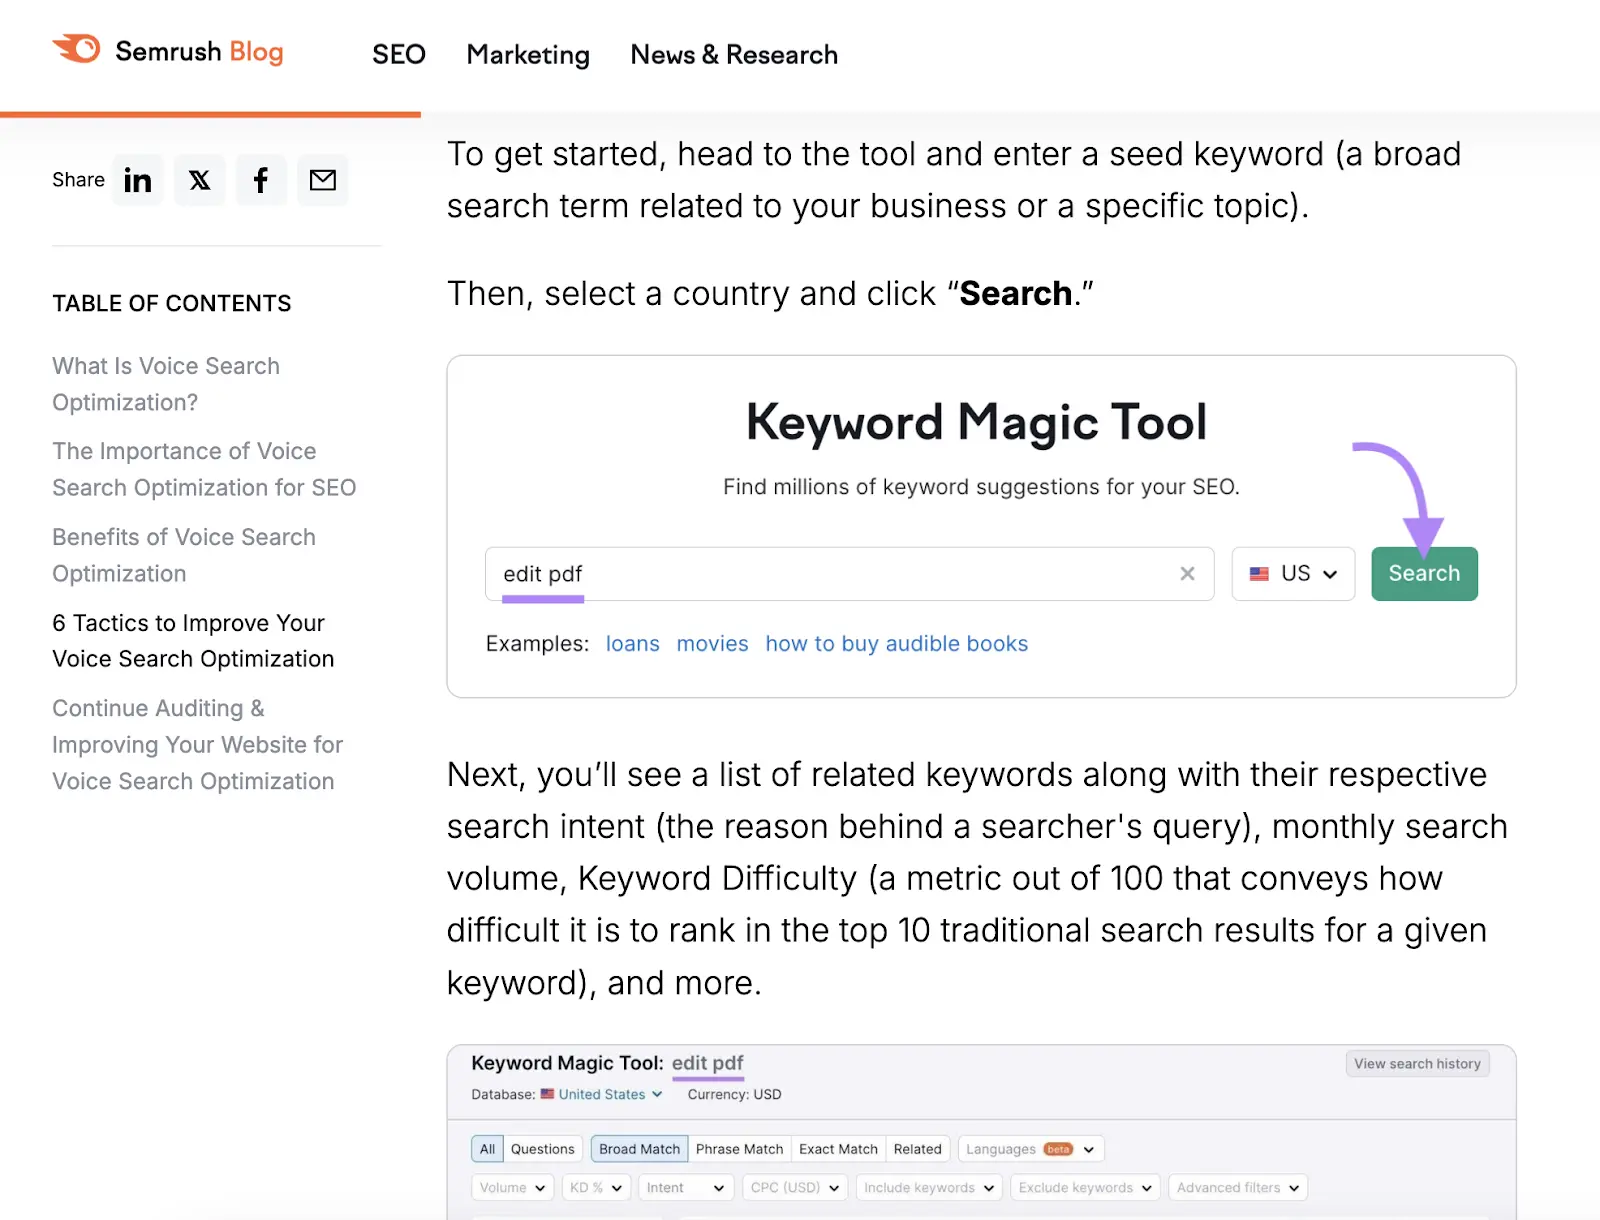
Task: Click inside the 'edit pdf' keyword input field
Action: 800,573
